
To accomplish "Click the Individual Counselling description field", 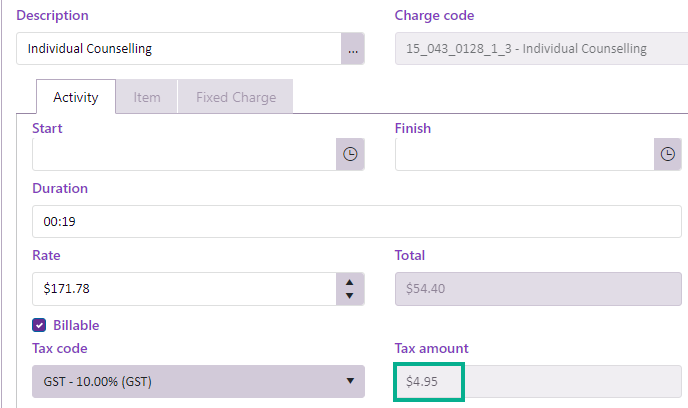I will pyautogui.click(x=180, y=48).
